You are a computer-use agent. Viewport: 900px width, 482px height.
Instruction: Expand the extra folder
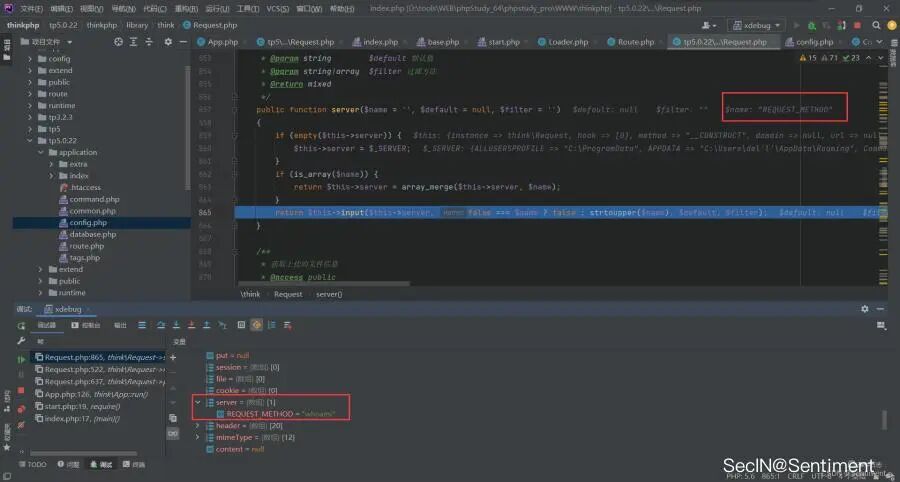tap(51, 164)
